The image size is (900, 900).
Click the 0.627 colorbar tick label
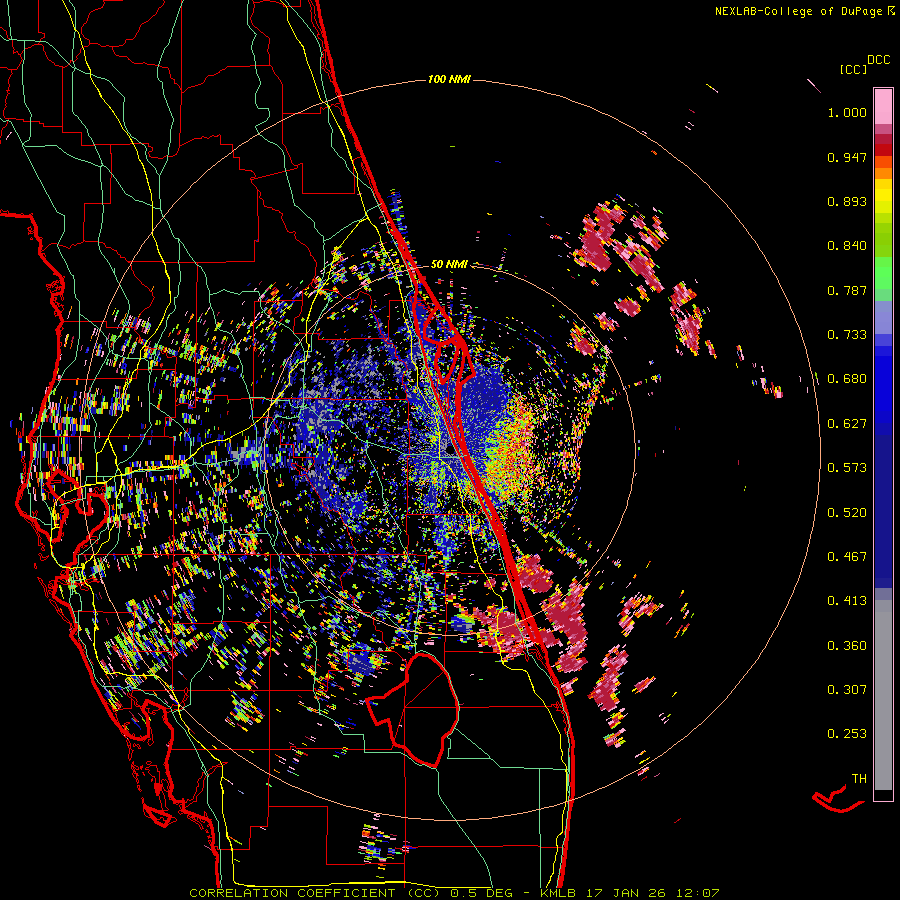click(x=847, y=424)
